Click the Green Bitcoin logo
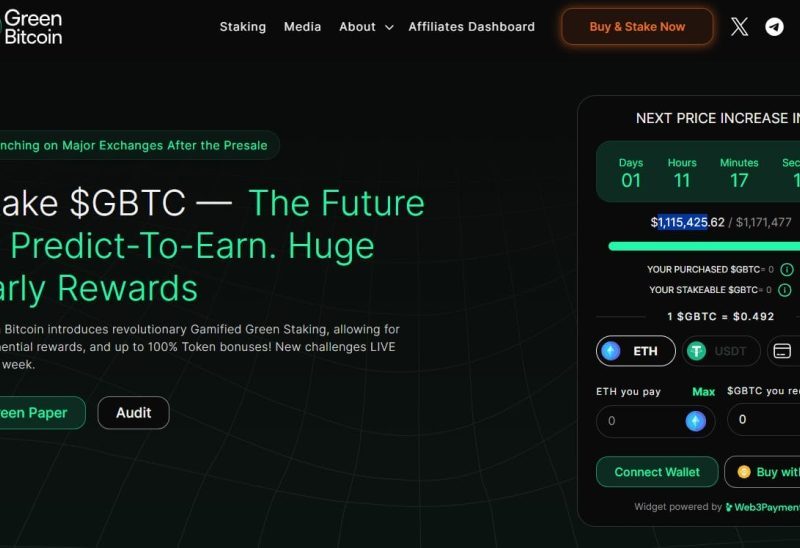 pyautogui.click(x=32, y=28)
